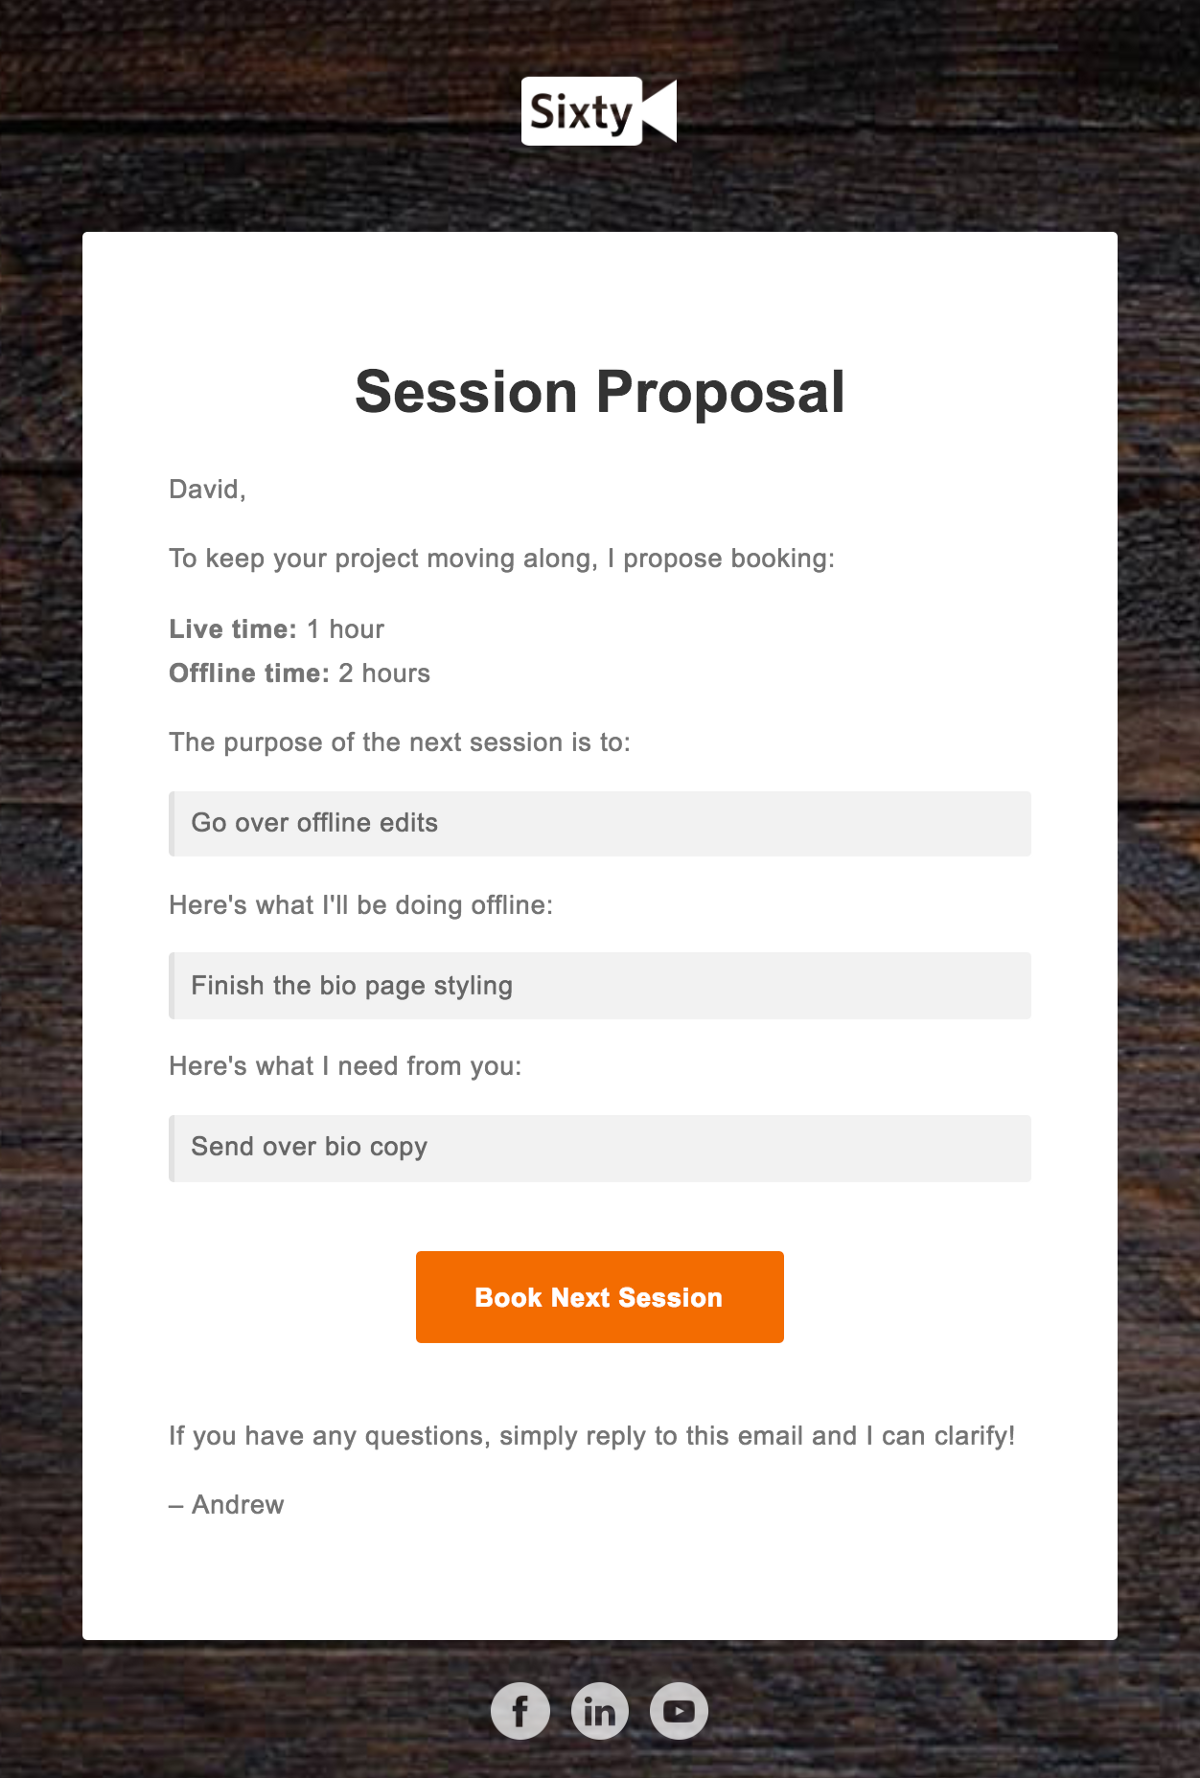Click "Here's what I'll be doing offline" text
Screen dimensions: 1200x1778
(x=361, y=905)
